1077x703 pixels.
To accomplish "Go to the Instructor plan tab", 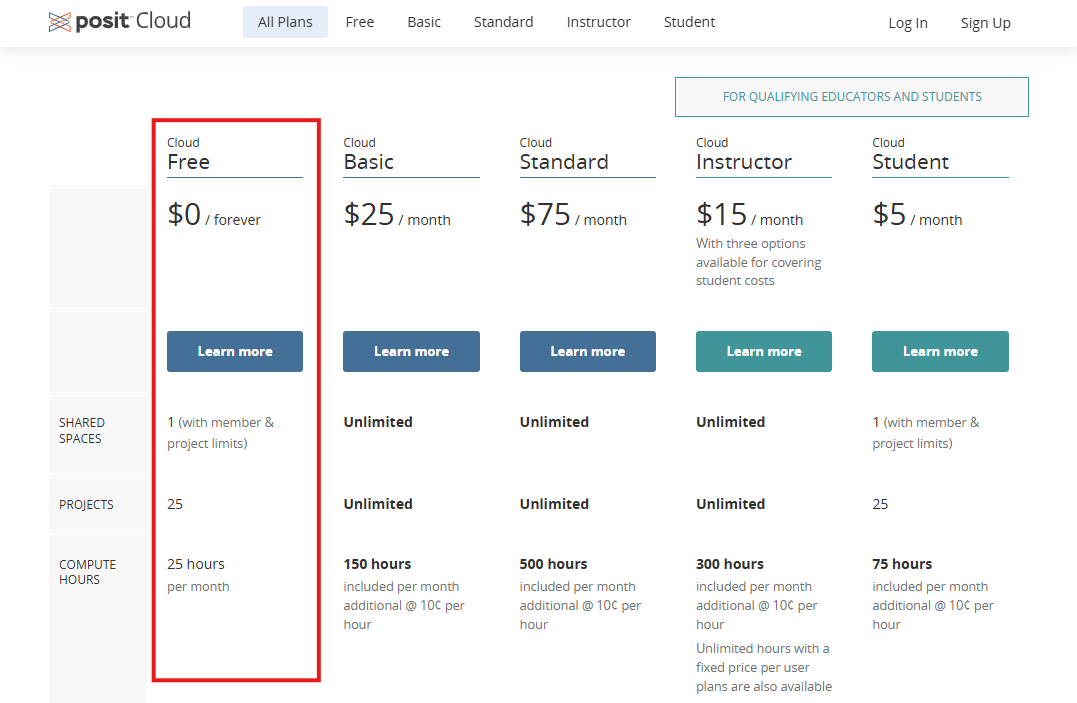I will point(598,22).
